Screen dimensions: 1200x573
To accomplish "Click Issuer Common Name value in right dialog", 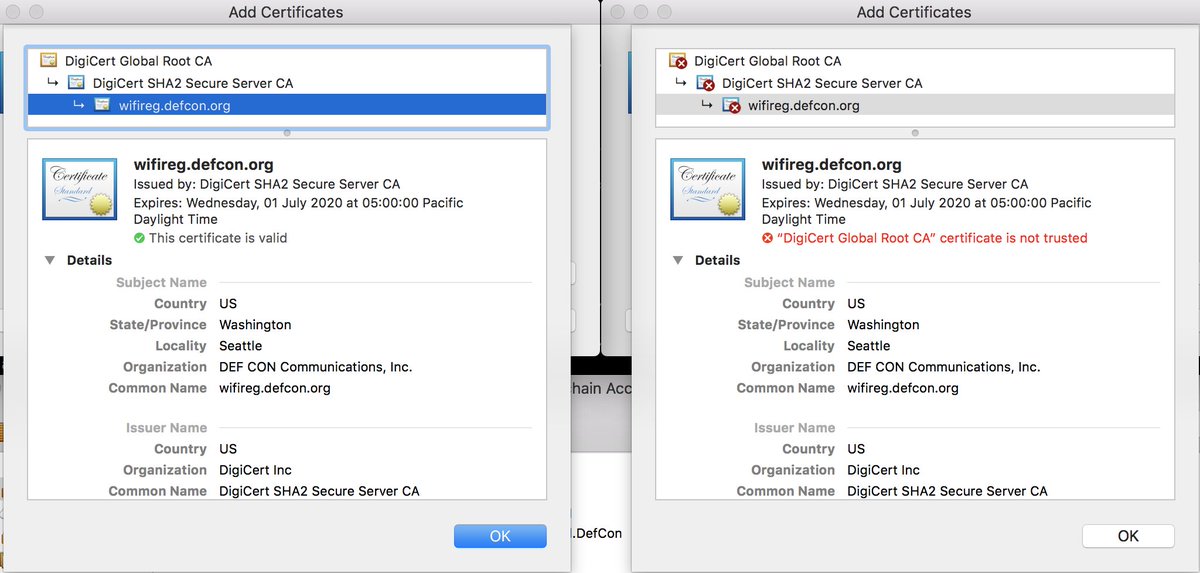I will coord(947,491).
